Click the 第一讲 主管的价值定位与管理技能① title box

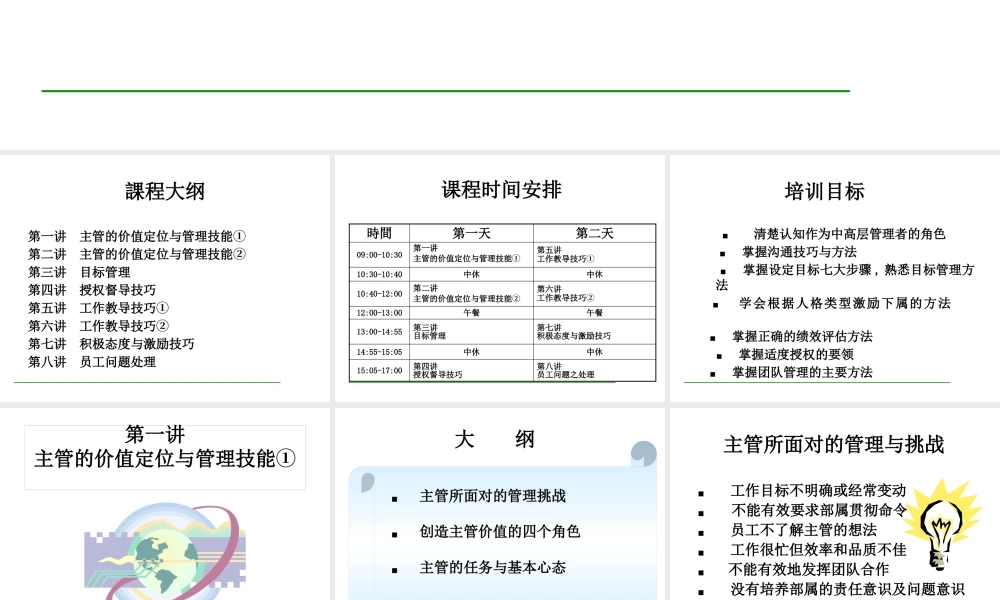click(x=165, y=457)
